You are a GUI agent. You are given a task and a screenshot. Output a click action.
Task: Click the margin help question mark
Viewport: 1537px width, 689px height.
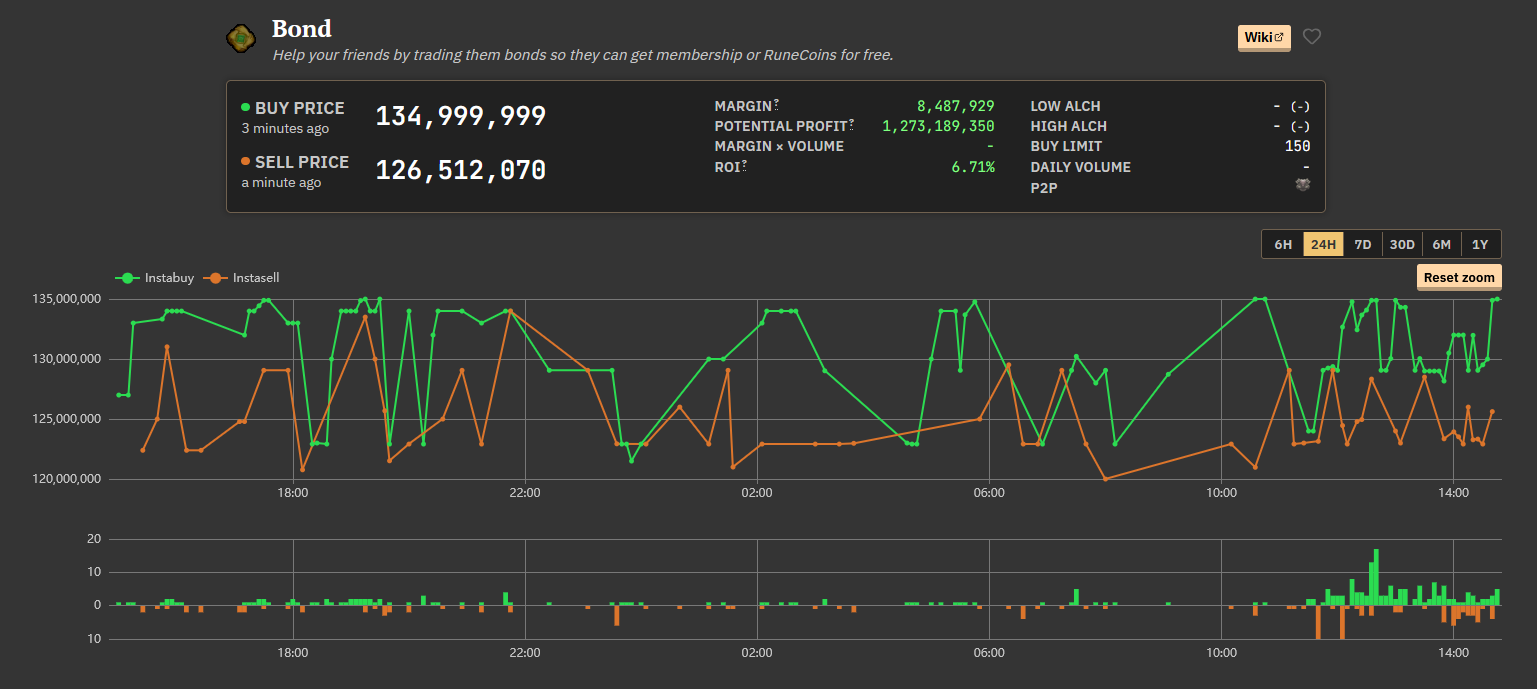click(x=776, y=104)
